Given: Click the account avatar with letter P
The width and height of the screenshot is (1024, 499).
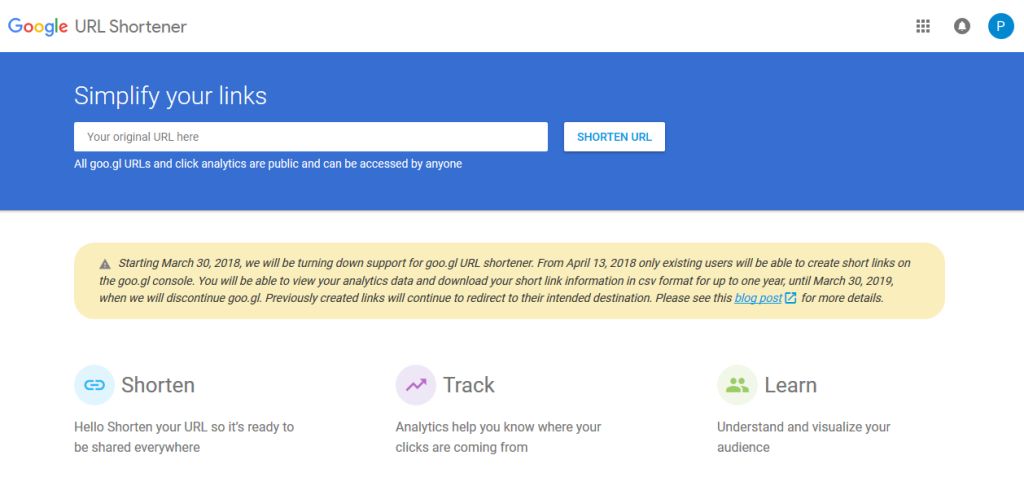Looking at the screenshot, I should 1001,26.
